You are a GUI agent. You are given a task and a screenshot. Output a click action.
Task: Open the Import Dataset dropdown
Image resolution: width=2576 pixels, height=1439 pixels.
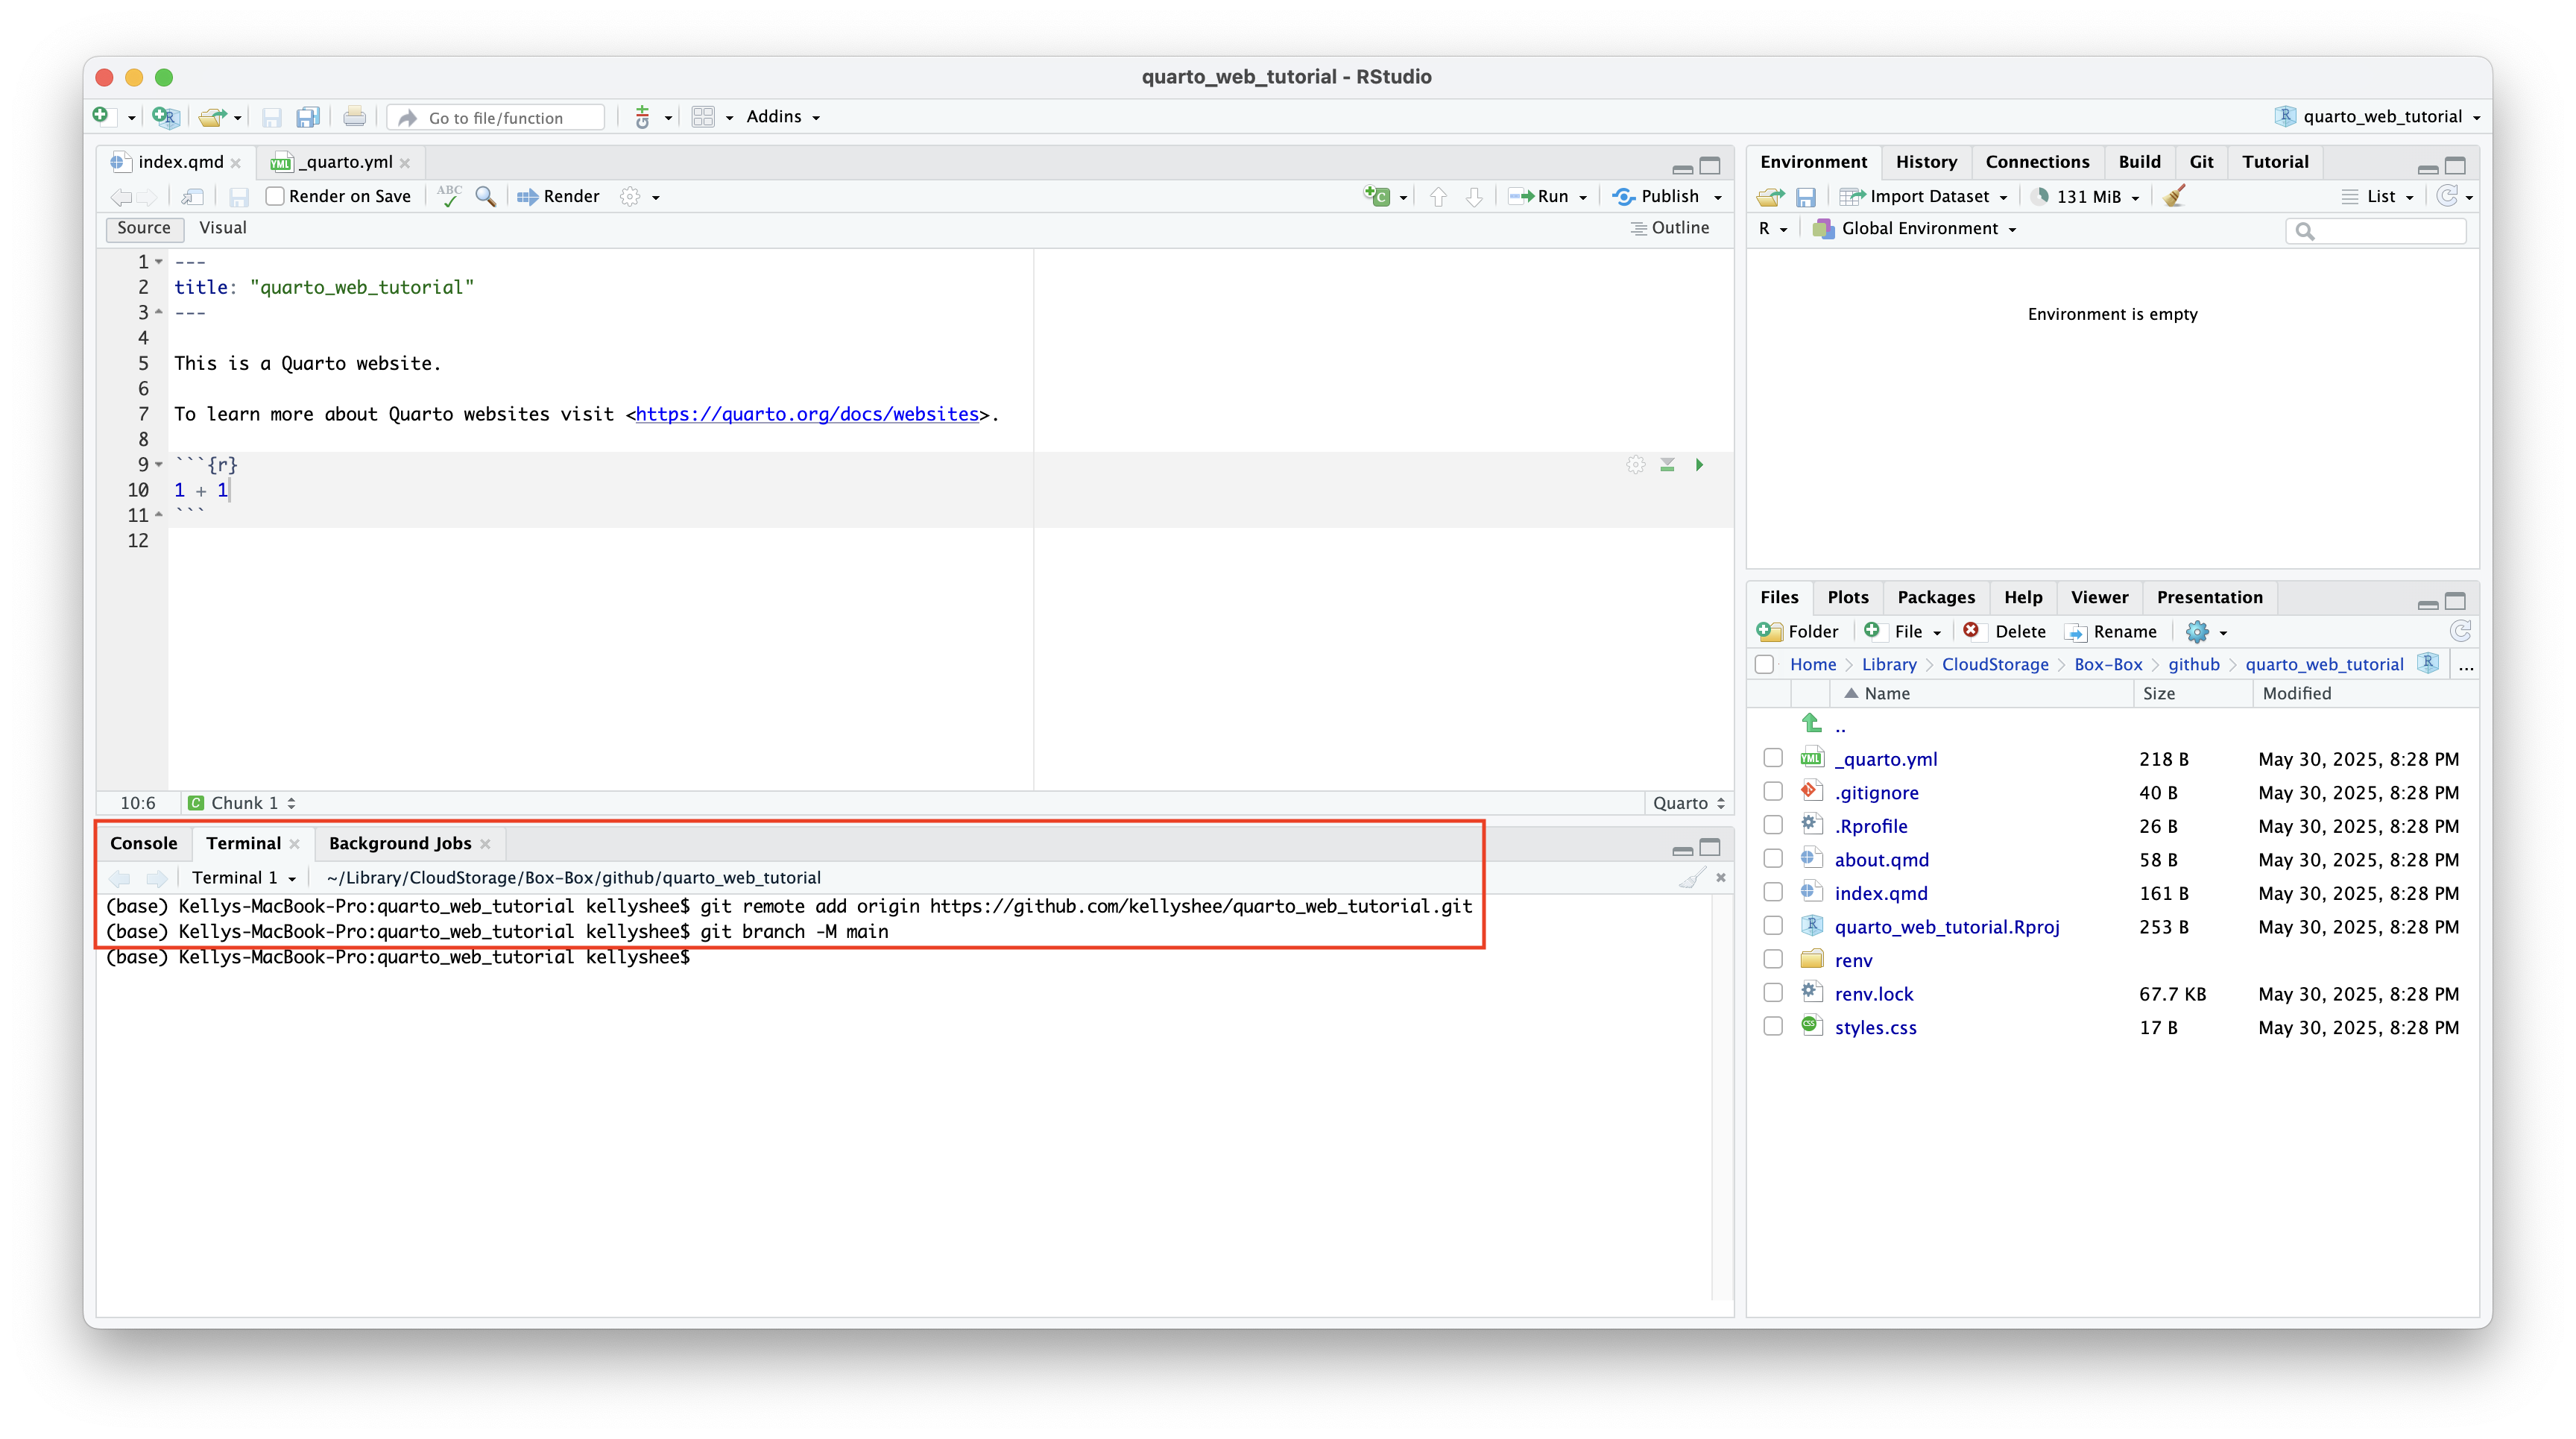[x=1924, y=197]
